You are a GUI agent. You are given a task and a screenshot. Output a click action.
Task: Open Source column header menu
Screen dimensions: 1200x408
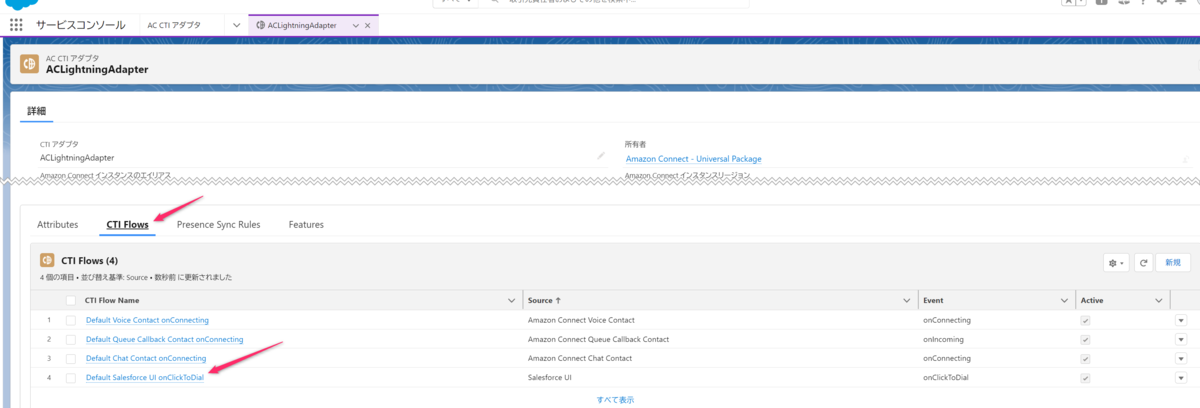908,300
